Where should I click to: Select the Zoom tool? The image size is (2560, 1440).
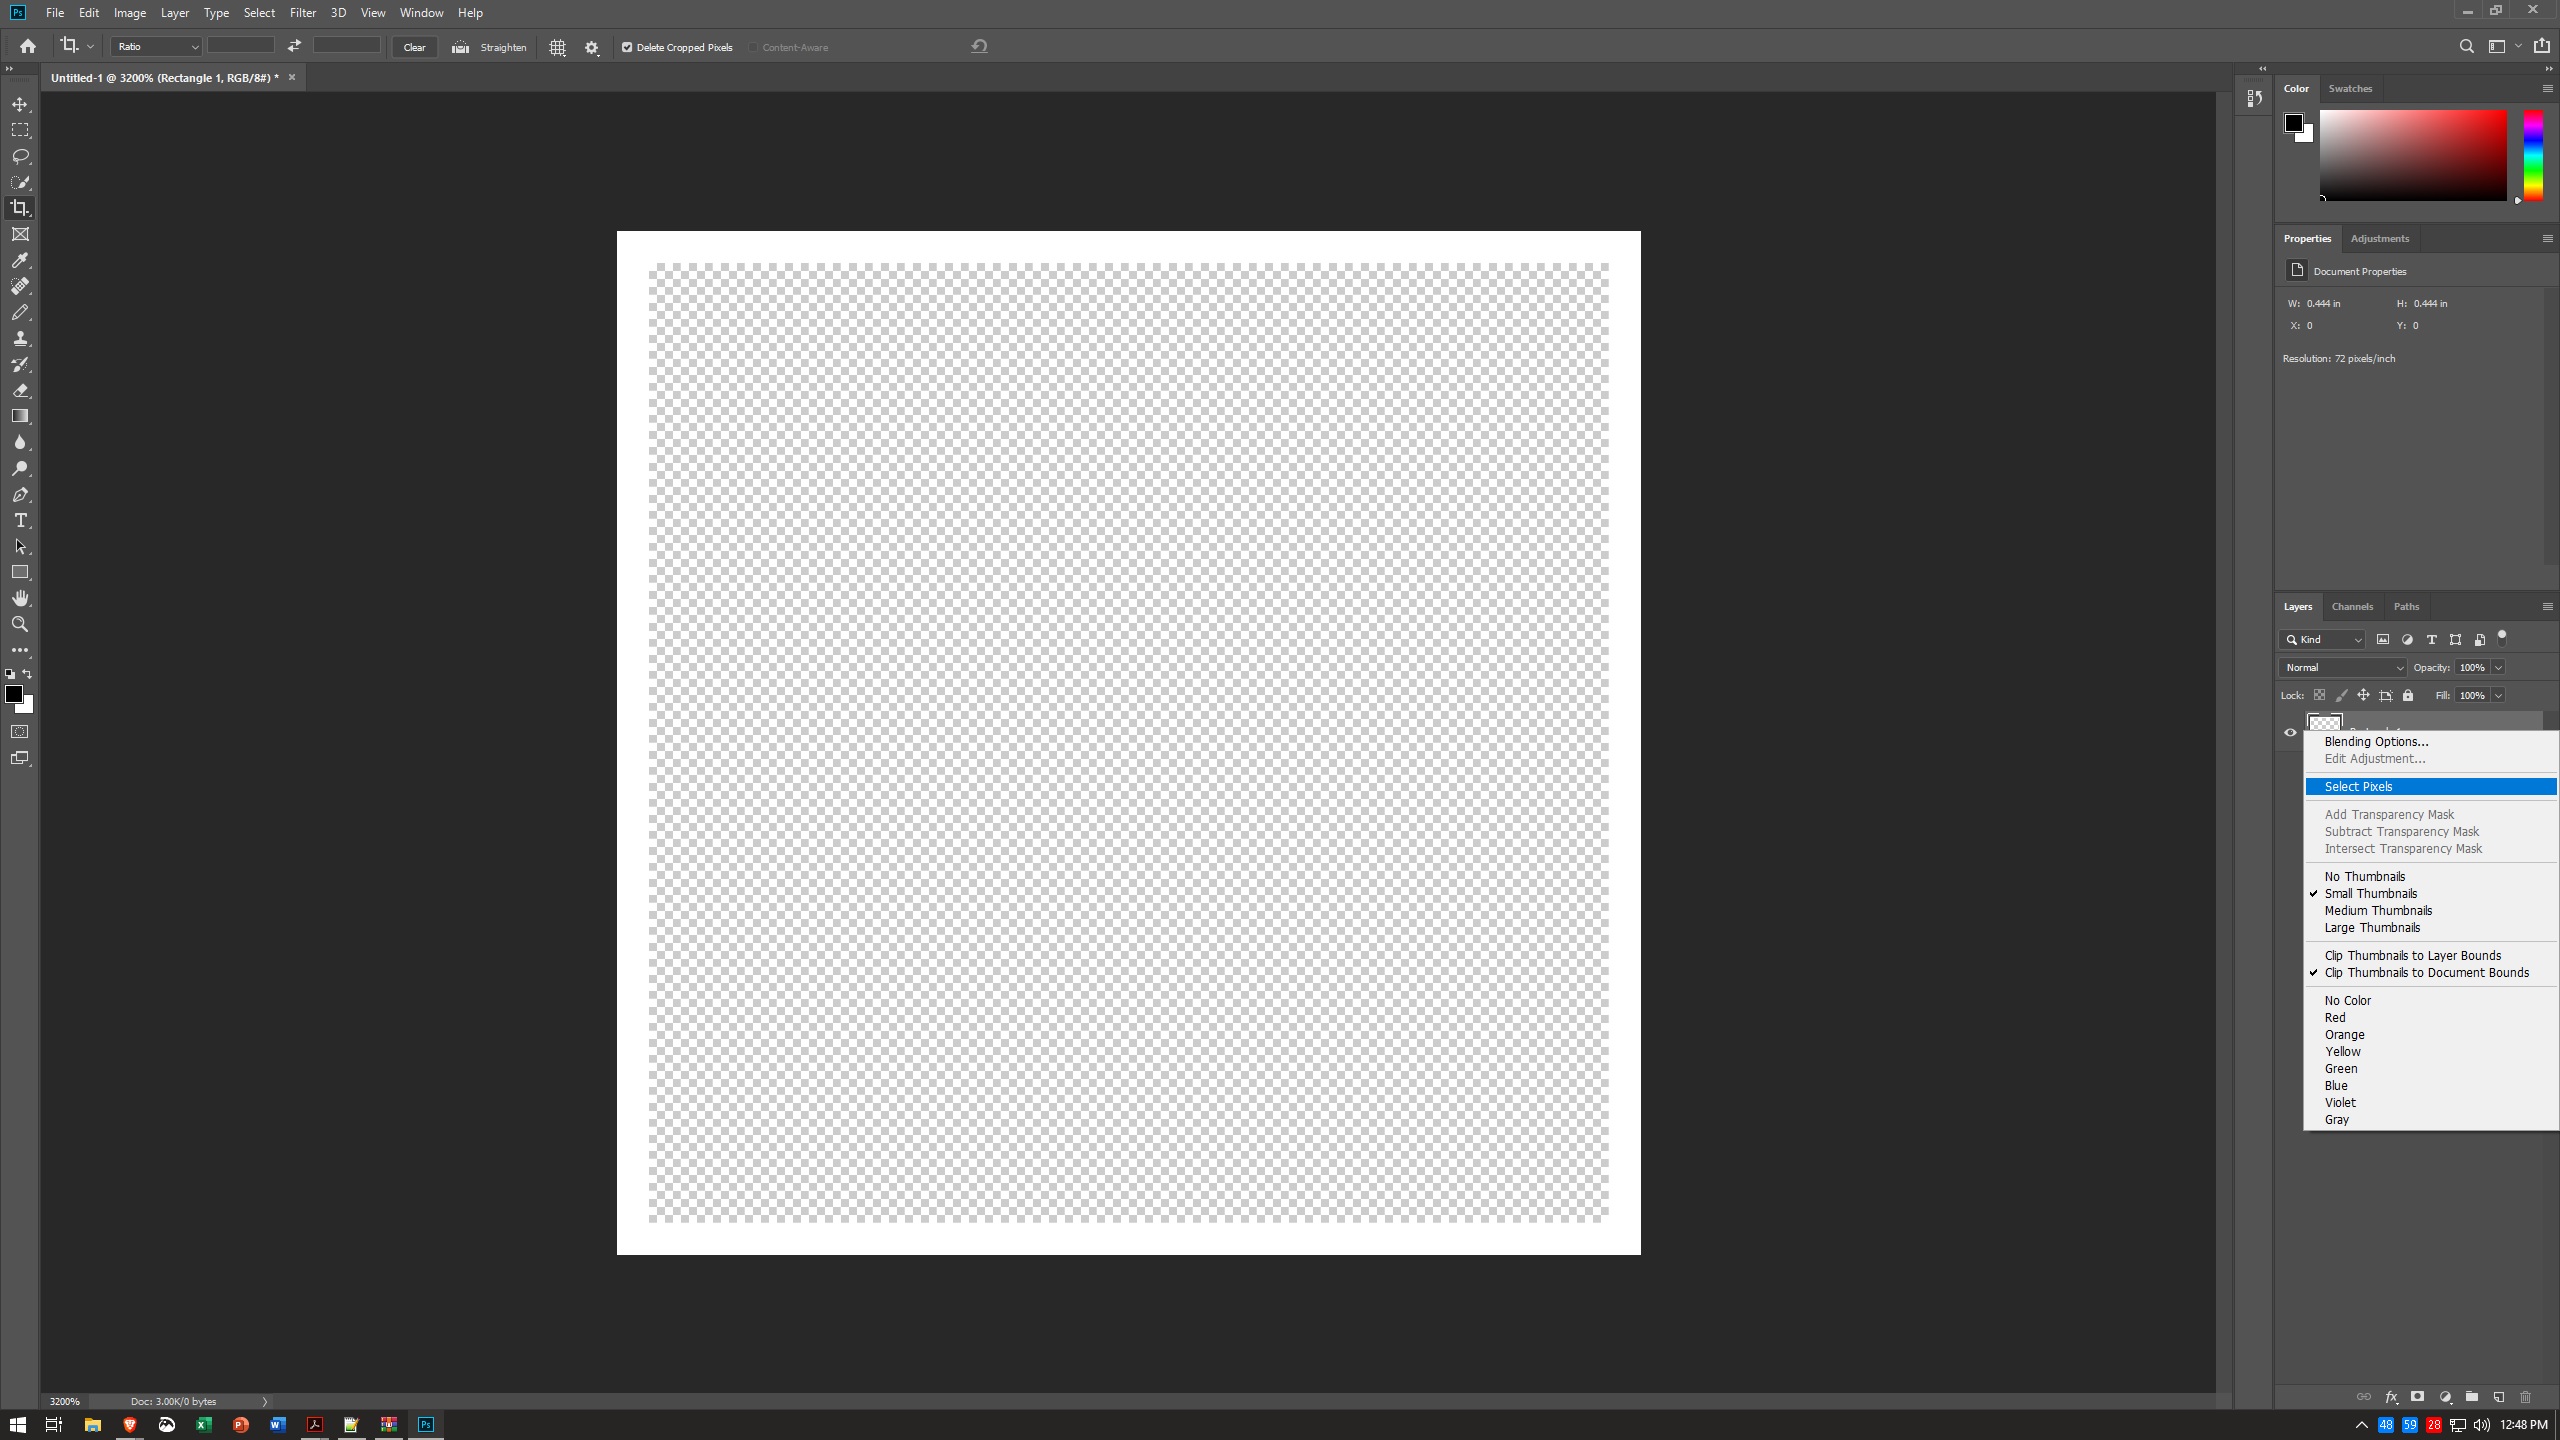click(x=20, y=624)
